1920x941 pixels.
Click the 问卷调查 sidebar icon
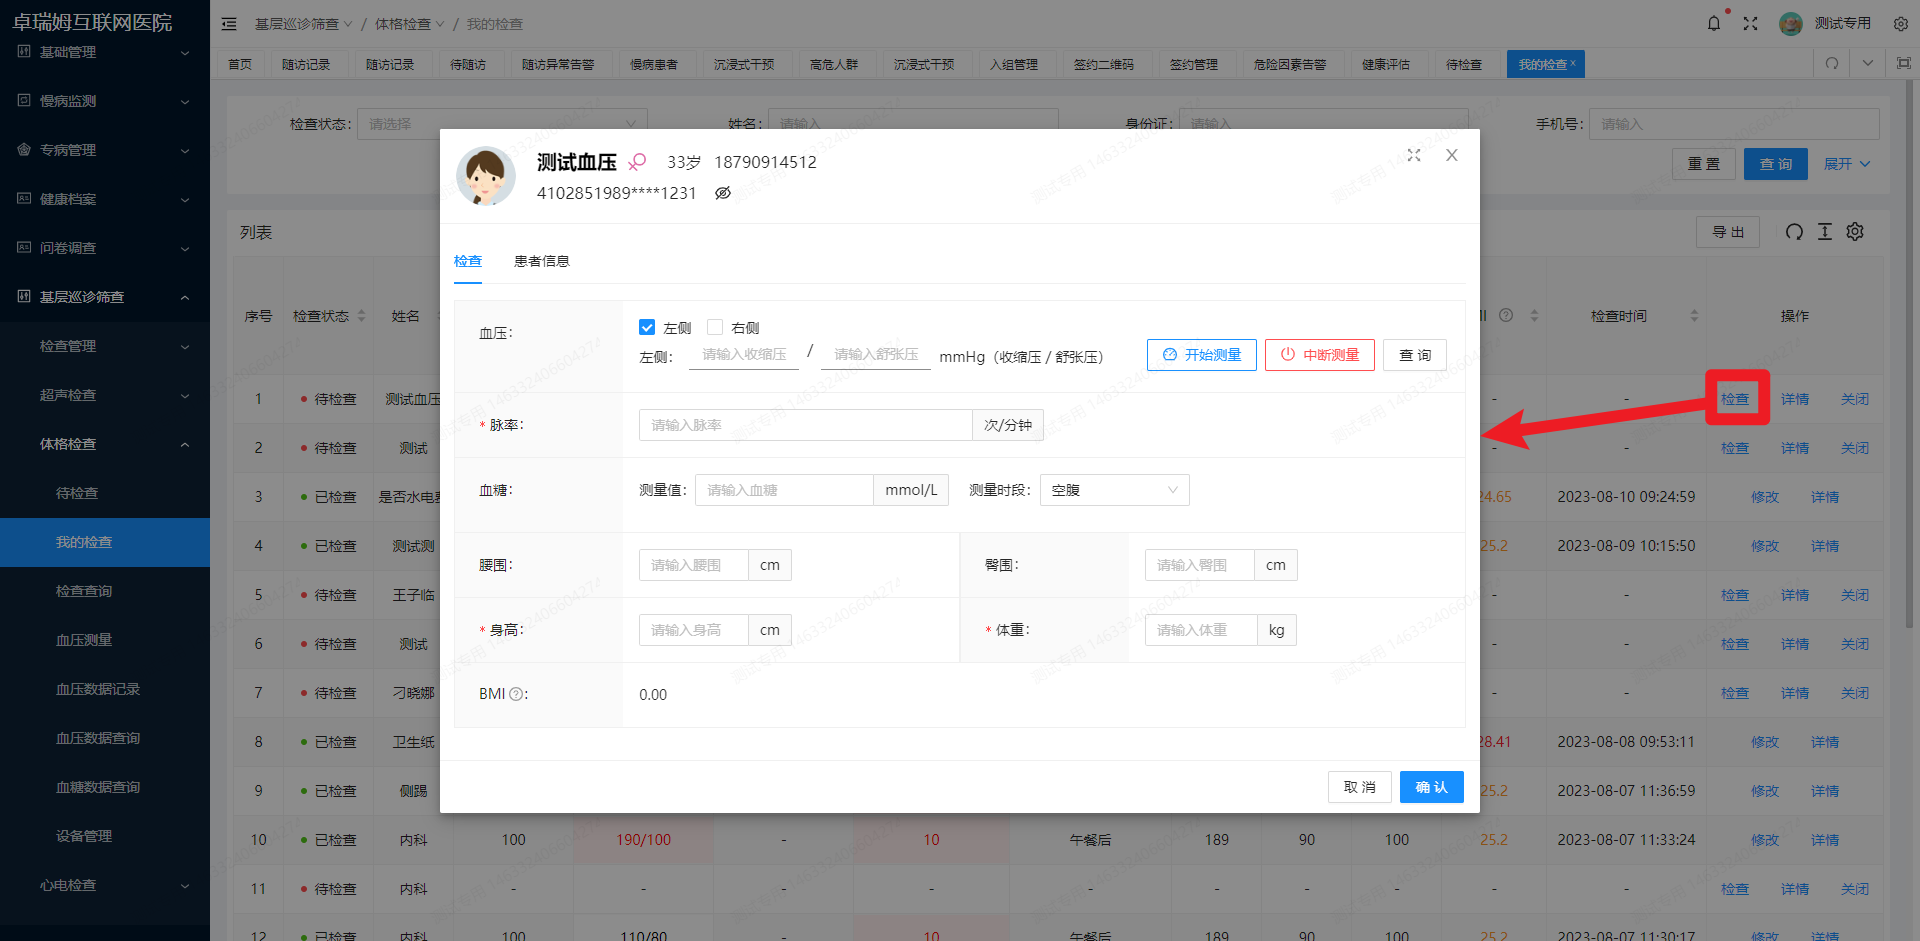[x=24, y=247]
